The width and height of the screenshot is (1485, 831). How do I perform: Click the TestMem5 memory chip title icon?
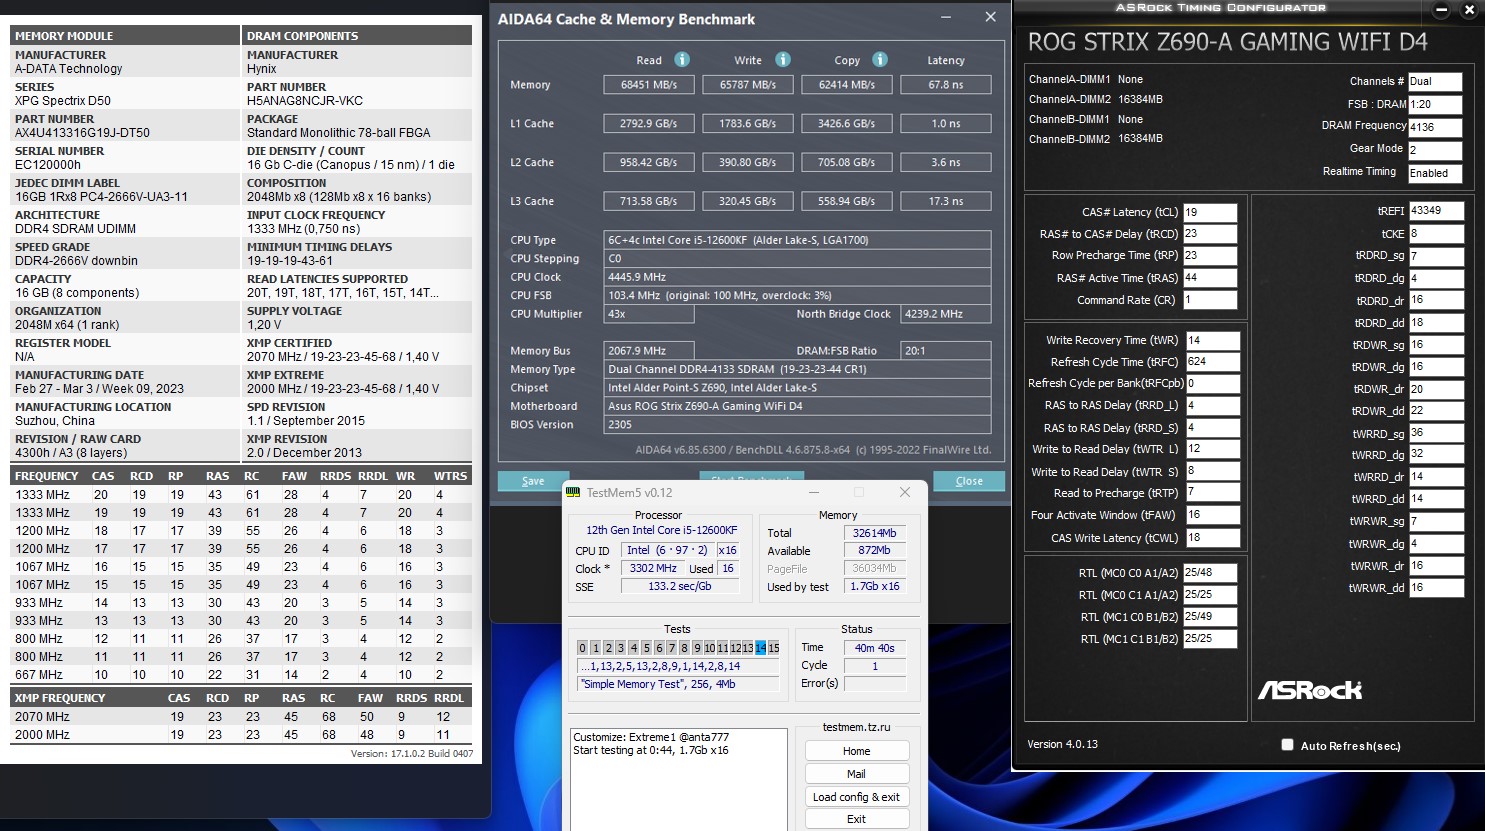[574, 492]
